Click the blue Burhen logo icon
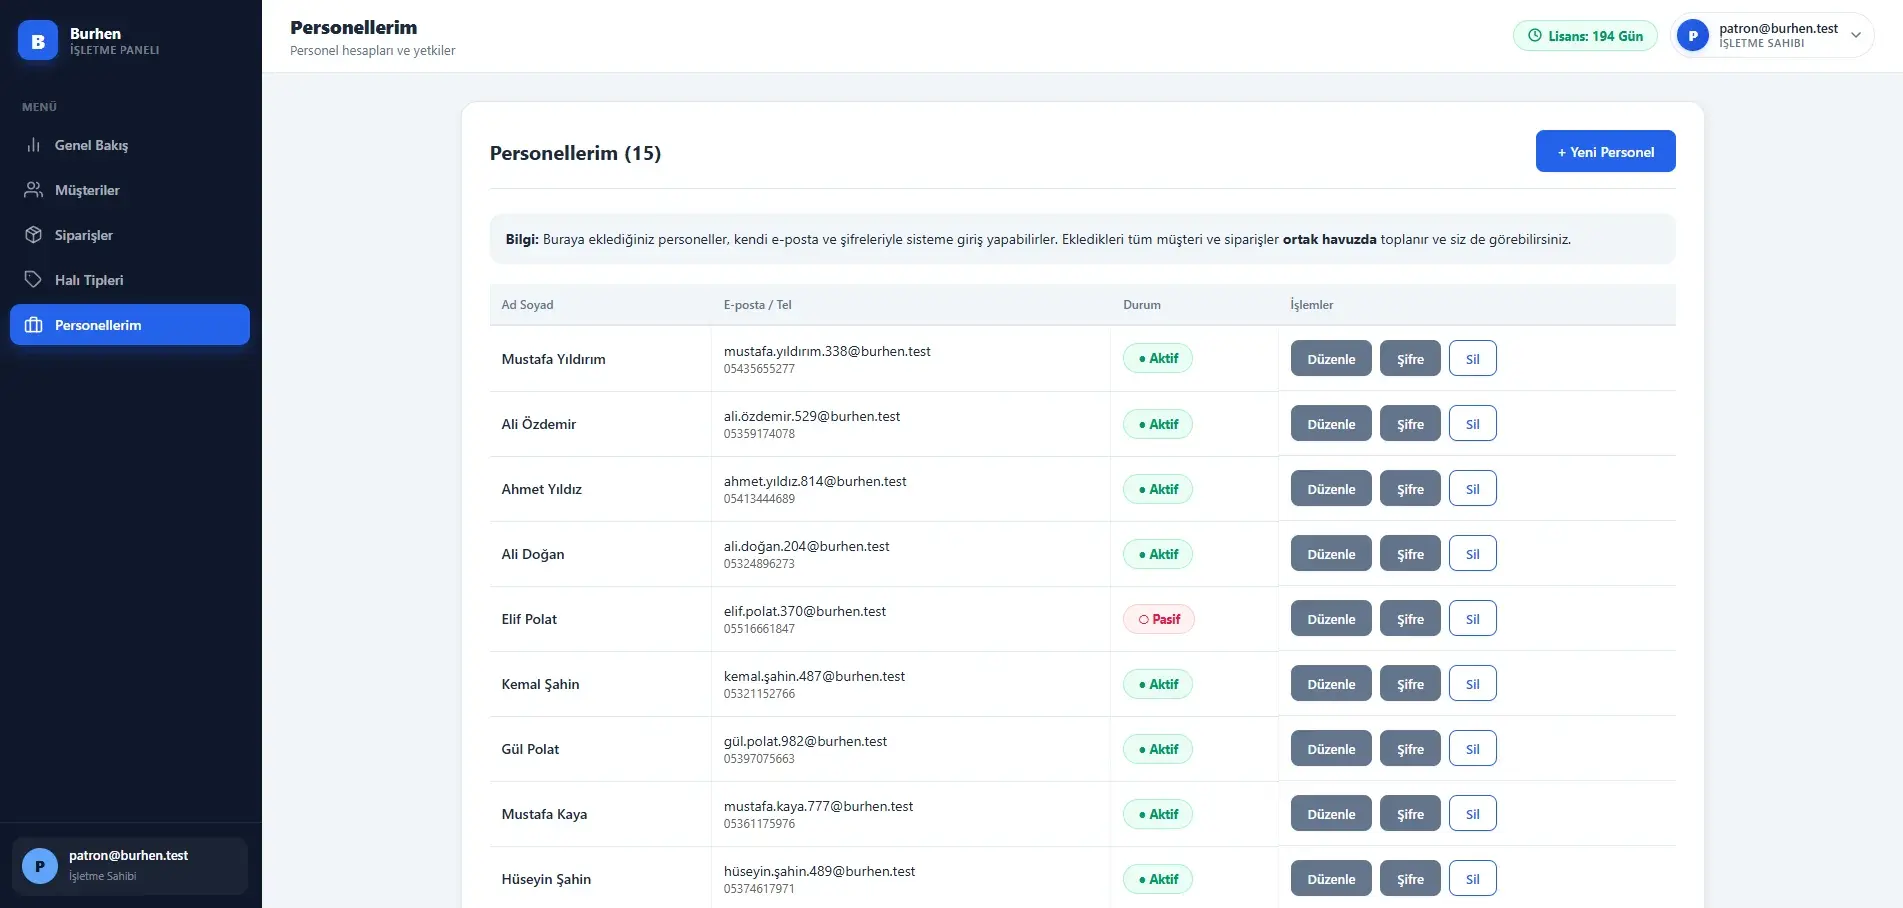Image resolution: width=1903 pixels, height=908 pixels. 38,41
